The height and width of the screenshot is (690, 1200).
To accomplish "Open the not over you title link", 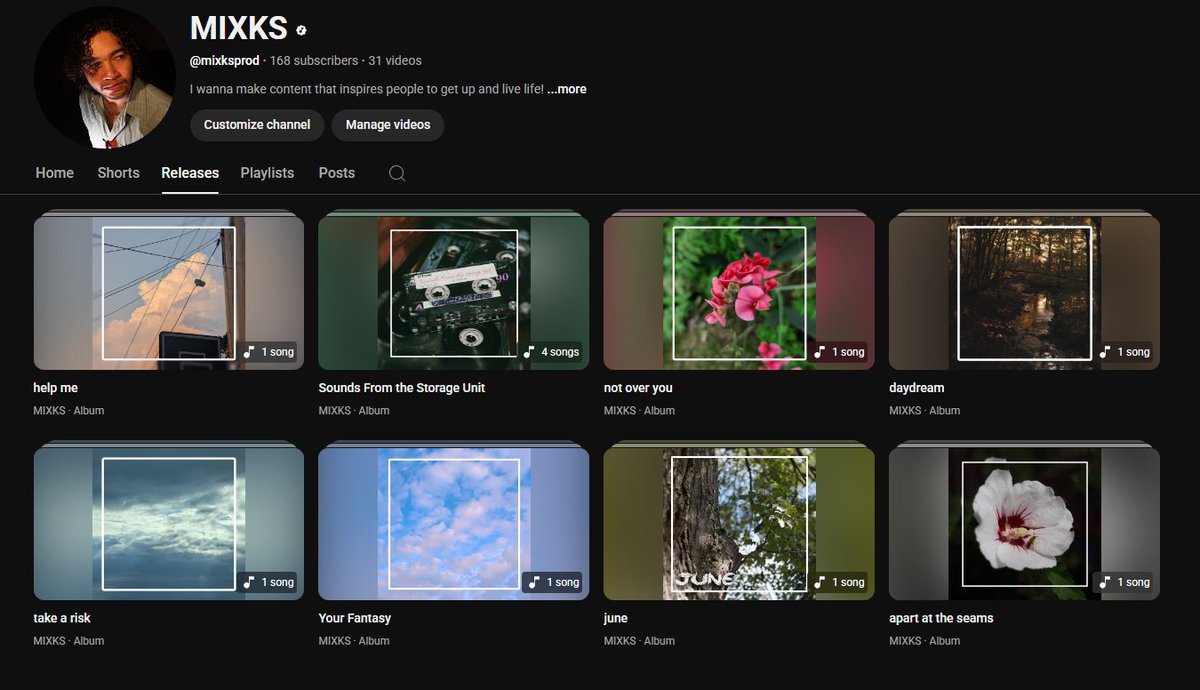I will (x=638, y=388).
